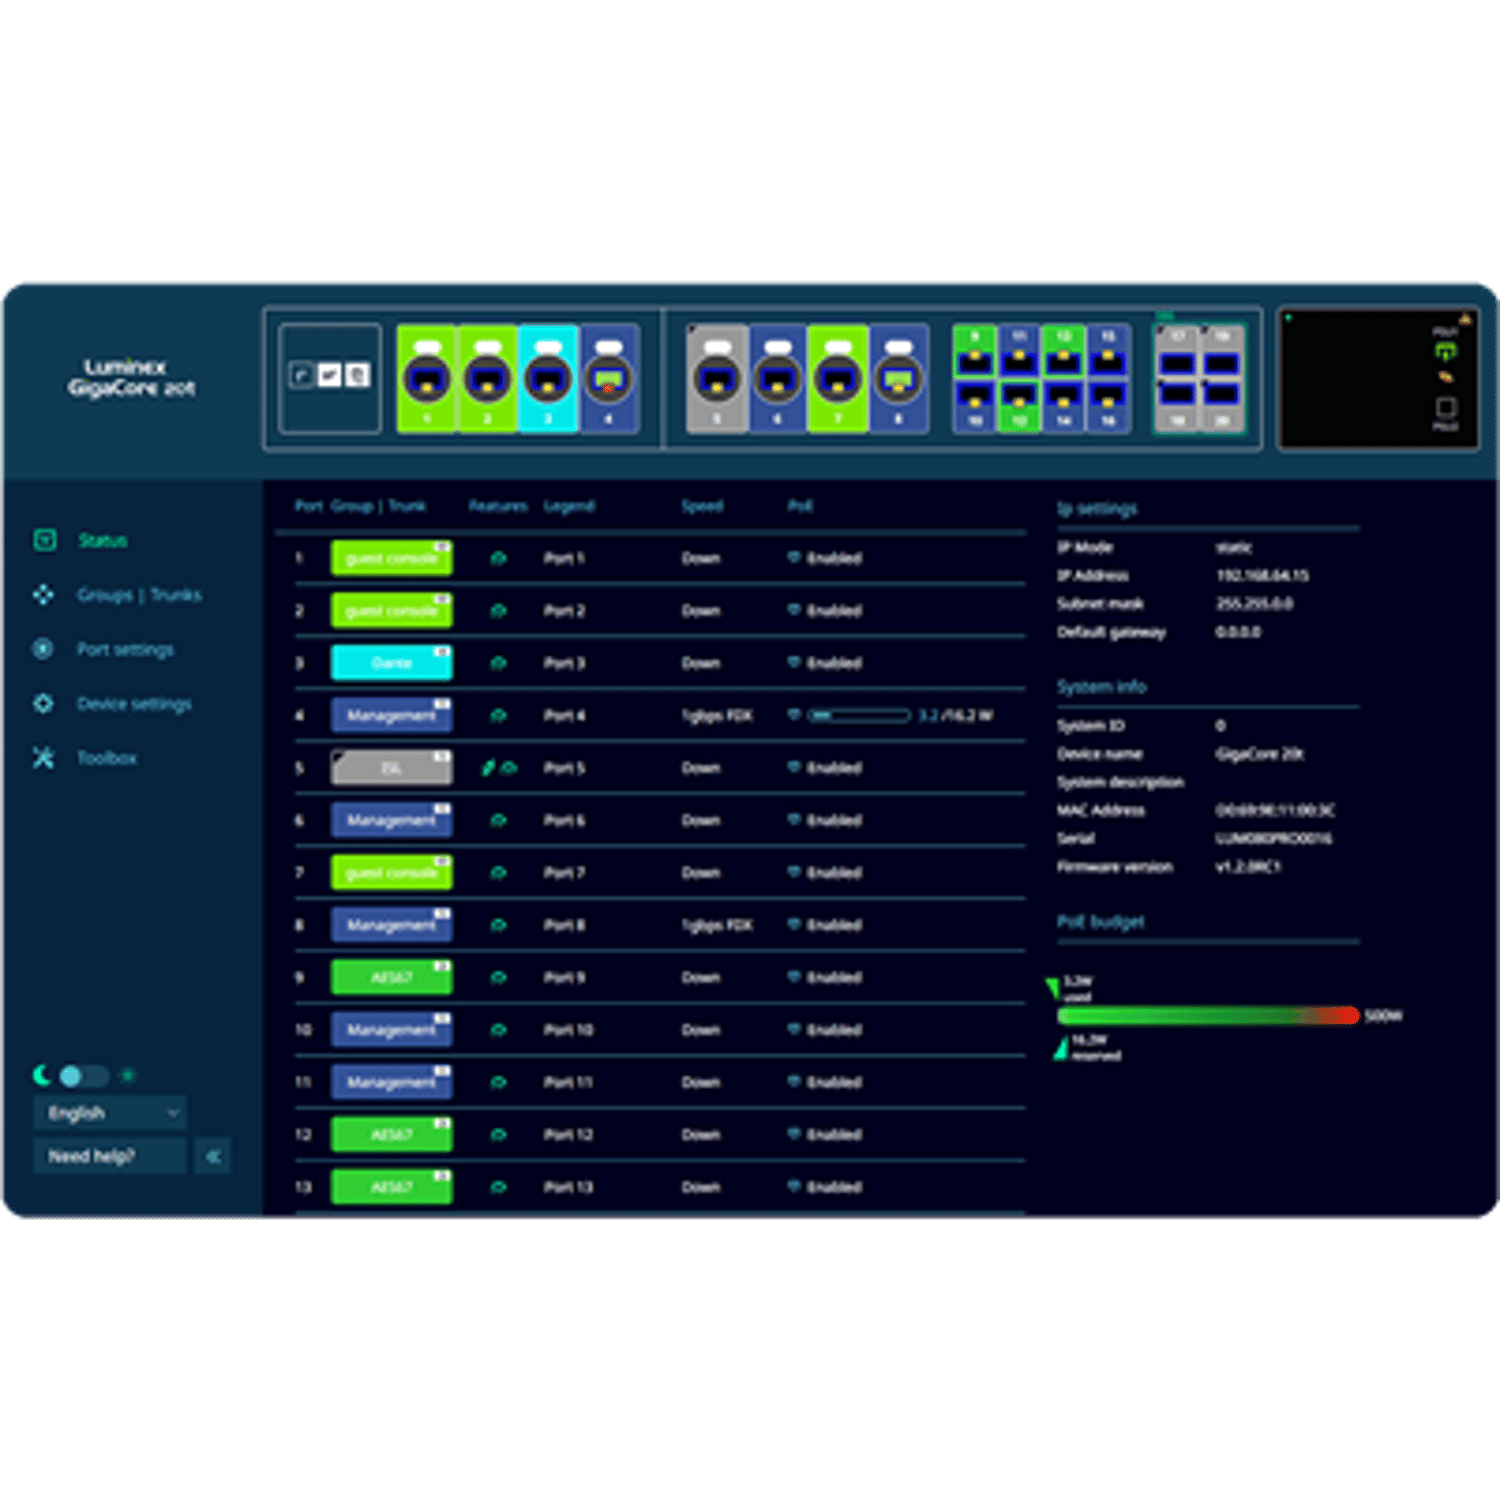Click the Device settings gear icon
The image size is (1500, 1500).
coord(43,704)
